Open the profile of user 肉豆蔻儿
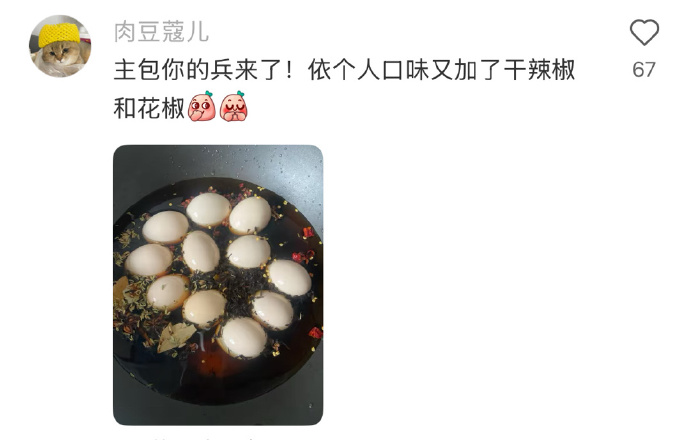 point(161,32)
